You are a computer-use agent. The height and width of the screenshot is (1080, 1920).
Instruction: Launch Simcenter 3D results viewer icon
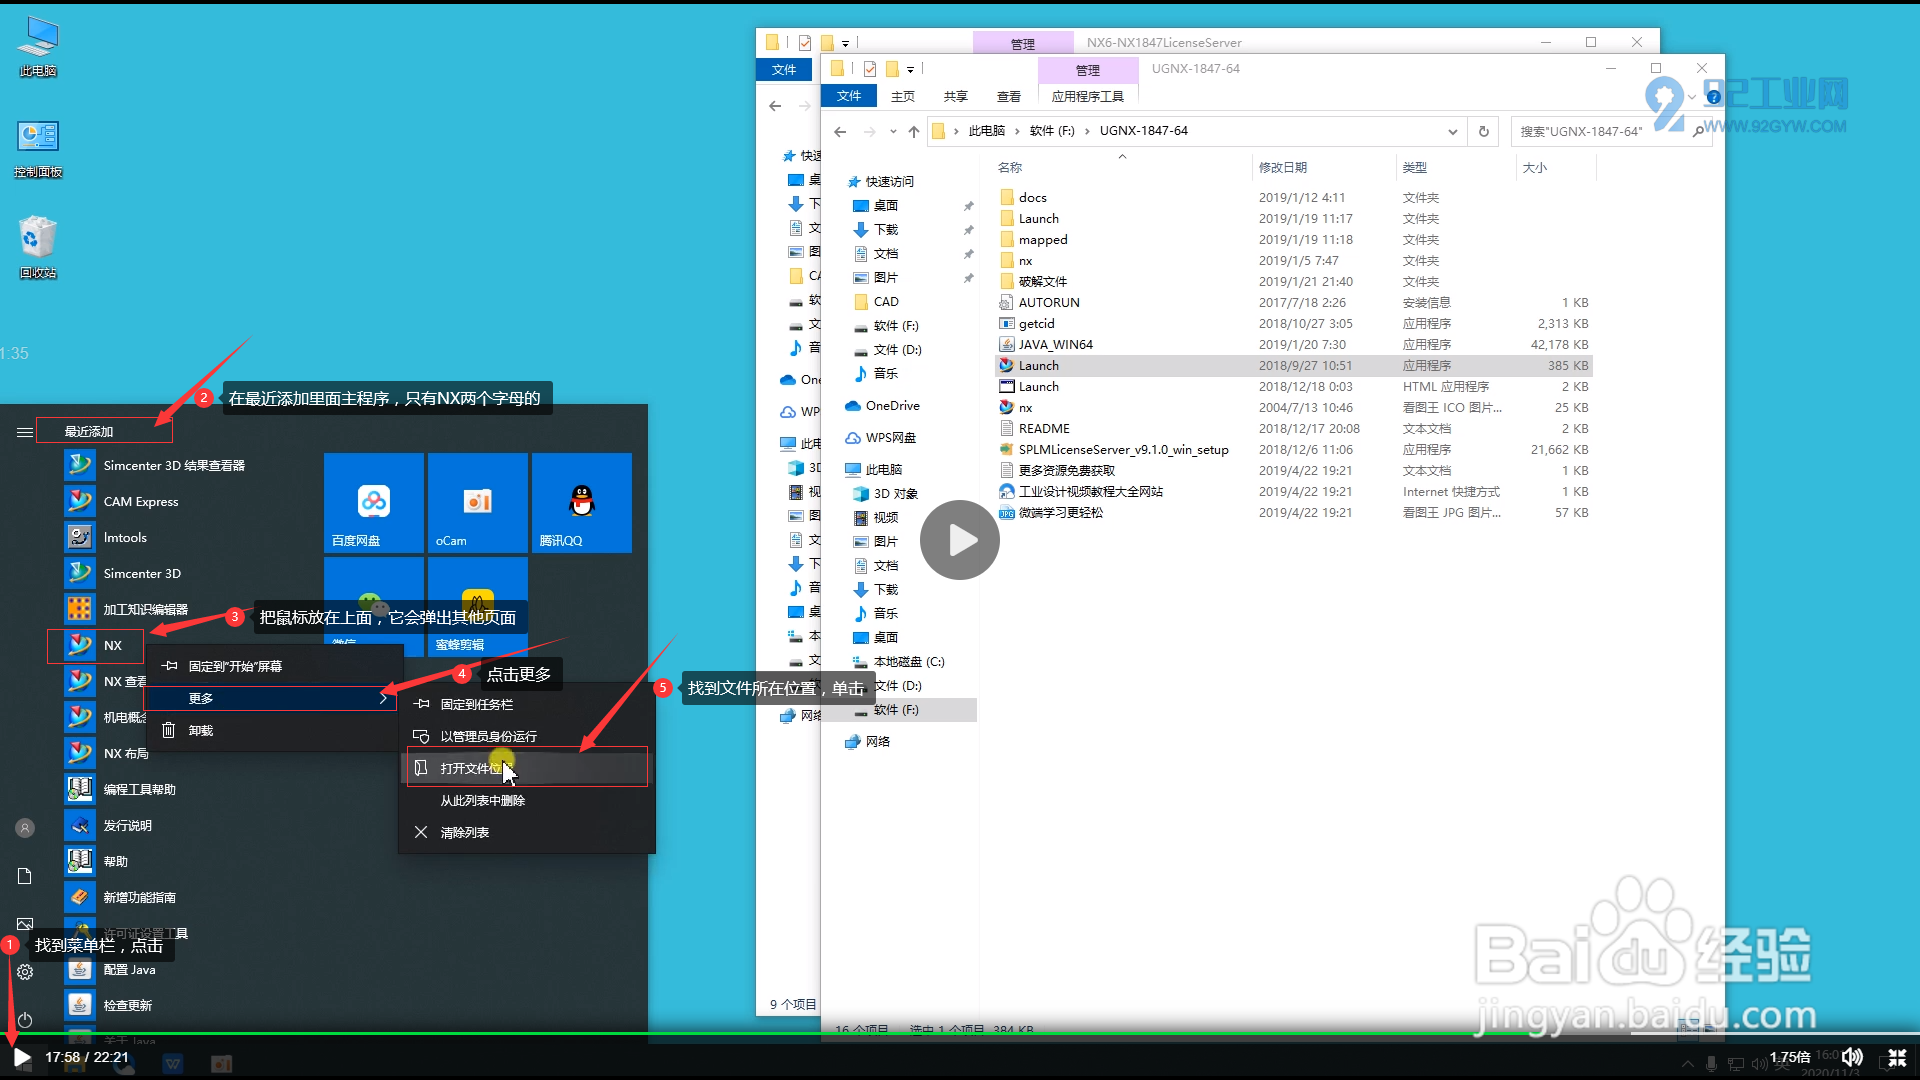pyautogui.click(x=80, y=465)
